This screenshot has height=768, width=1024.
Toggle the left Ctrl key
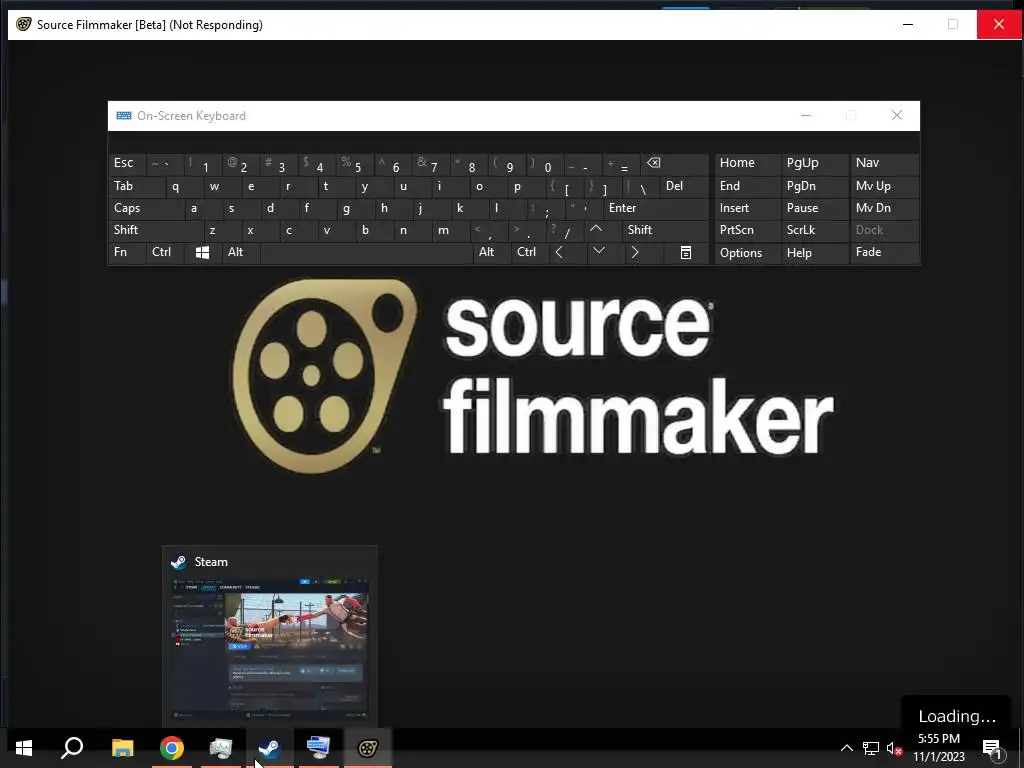tap(165, 253)
